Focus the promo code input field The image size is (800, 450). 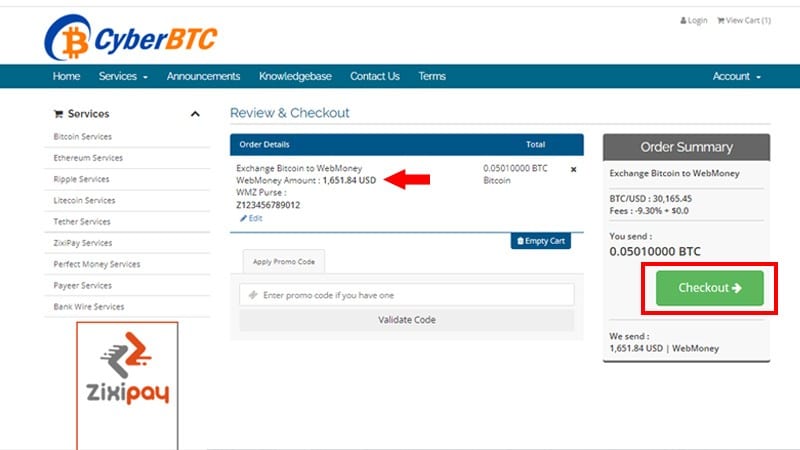[x=407, y=295]
